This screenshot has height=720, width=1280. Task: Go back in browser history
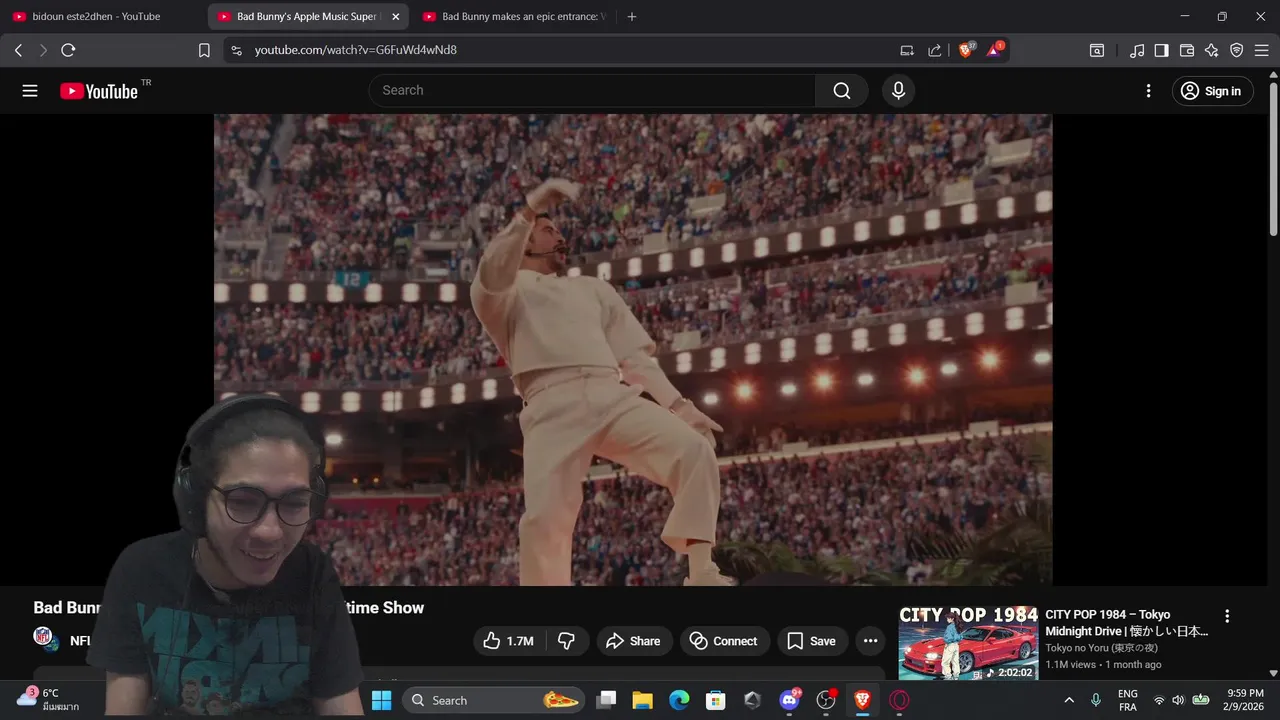coord(18,50)
